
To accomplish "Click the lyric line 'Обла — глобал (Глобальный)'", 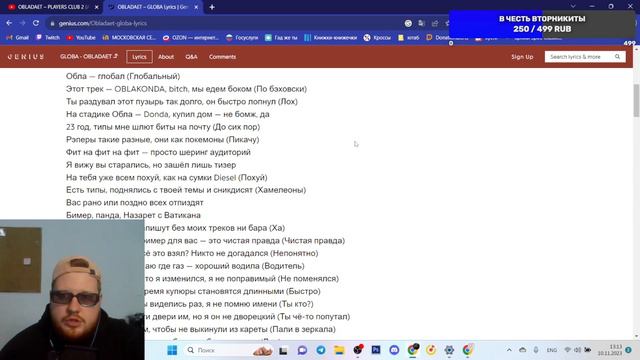I will coord(123,76).
